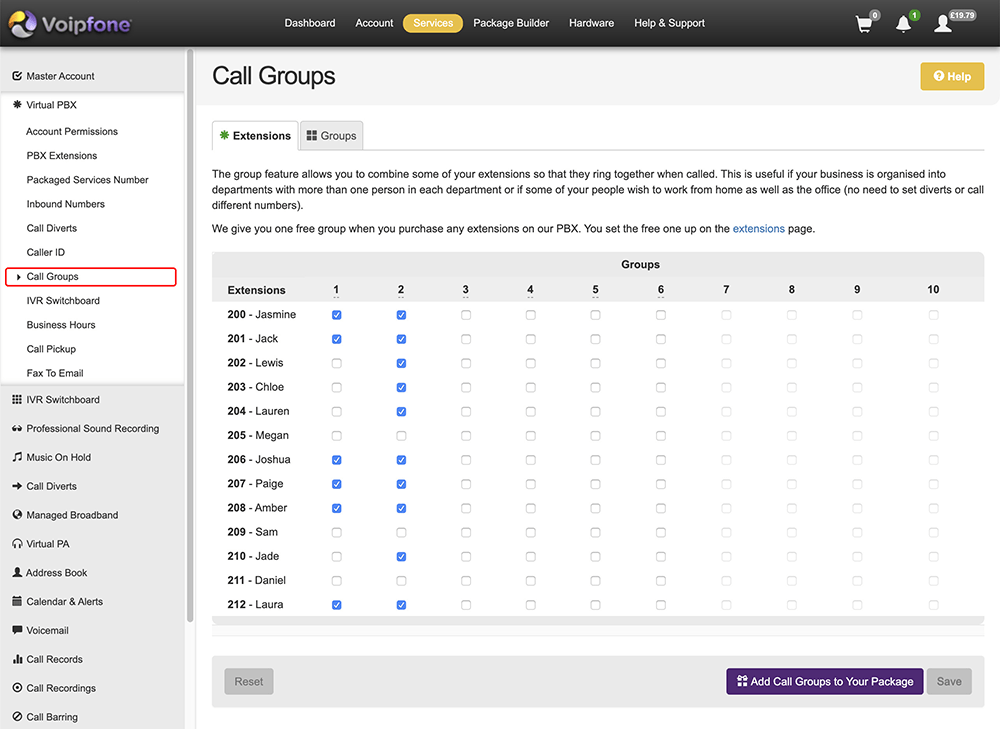
Task: Expand the IVR Switchboard sidebar section
Action: [x=62, y=400]
